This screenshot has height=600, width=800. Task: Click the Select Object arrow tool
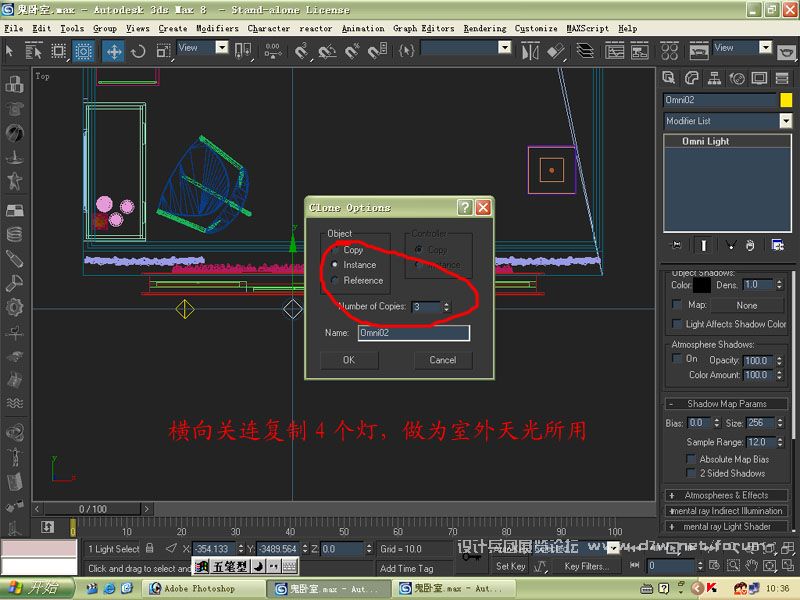point(10,51)
